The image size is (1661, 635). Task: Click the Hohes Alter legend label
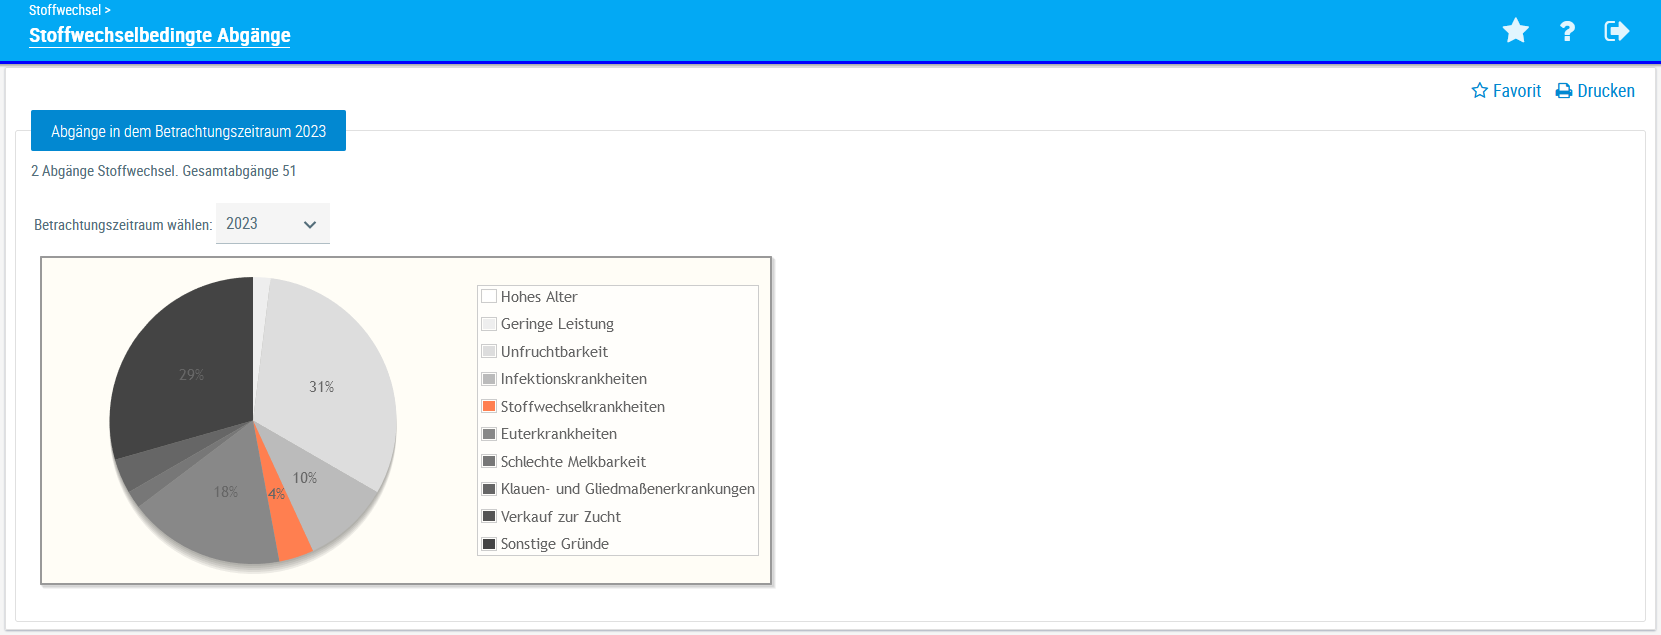coord(539,297)
